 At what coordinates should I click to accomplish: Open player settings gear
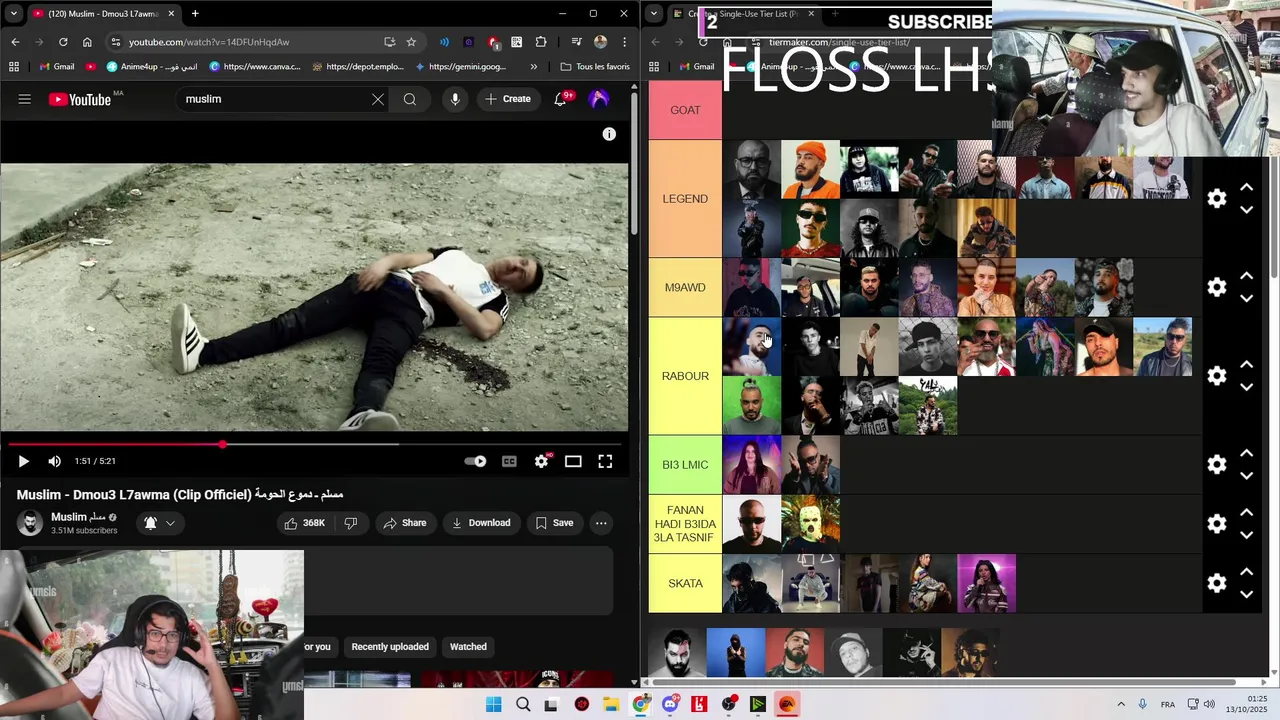tap(541, 461)
